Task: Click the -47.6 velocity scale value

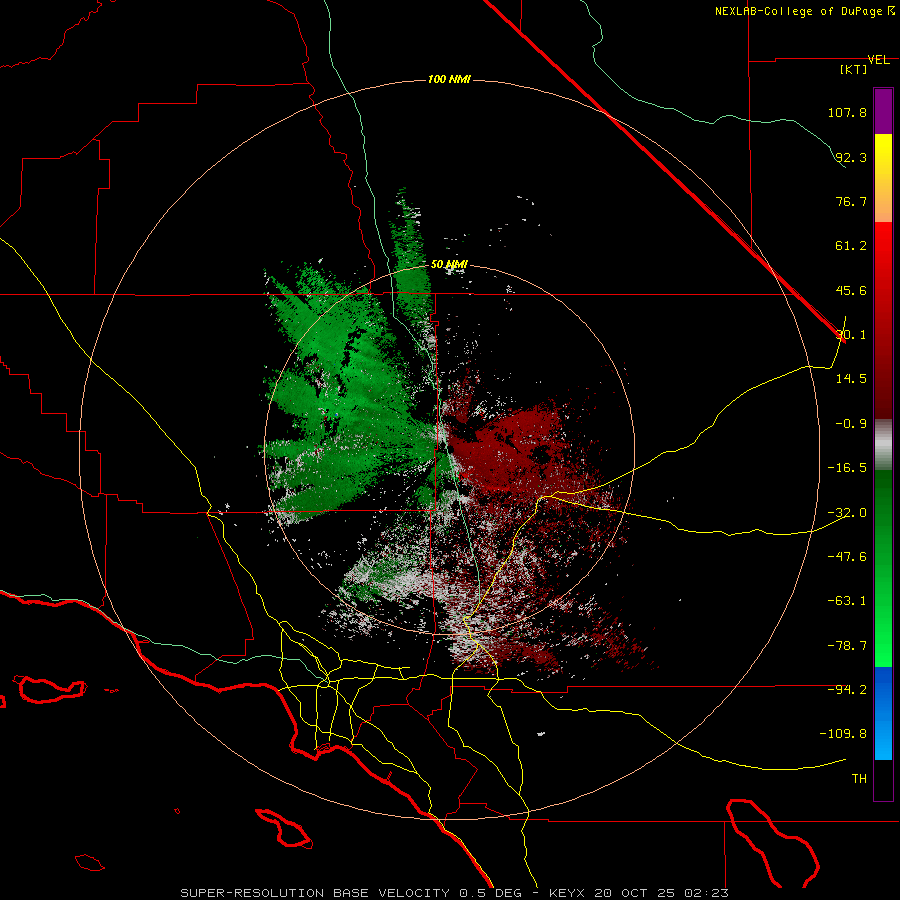Action: [847, 556]
